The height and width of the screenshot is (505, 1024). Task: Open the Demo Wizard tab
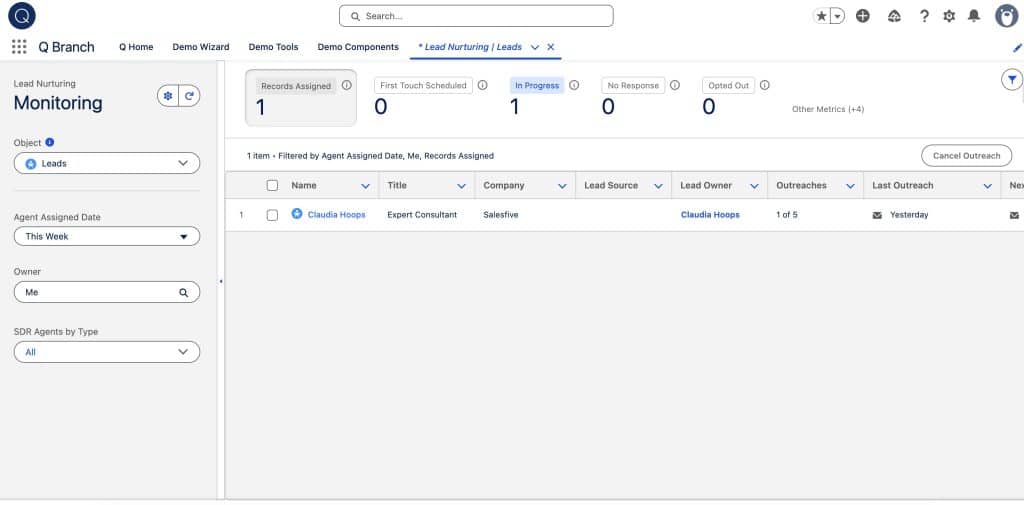[200, 47]
